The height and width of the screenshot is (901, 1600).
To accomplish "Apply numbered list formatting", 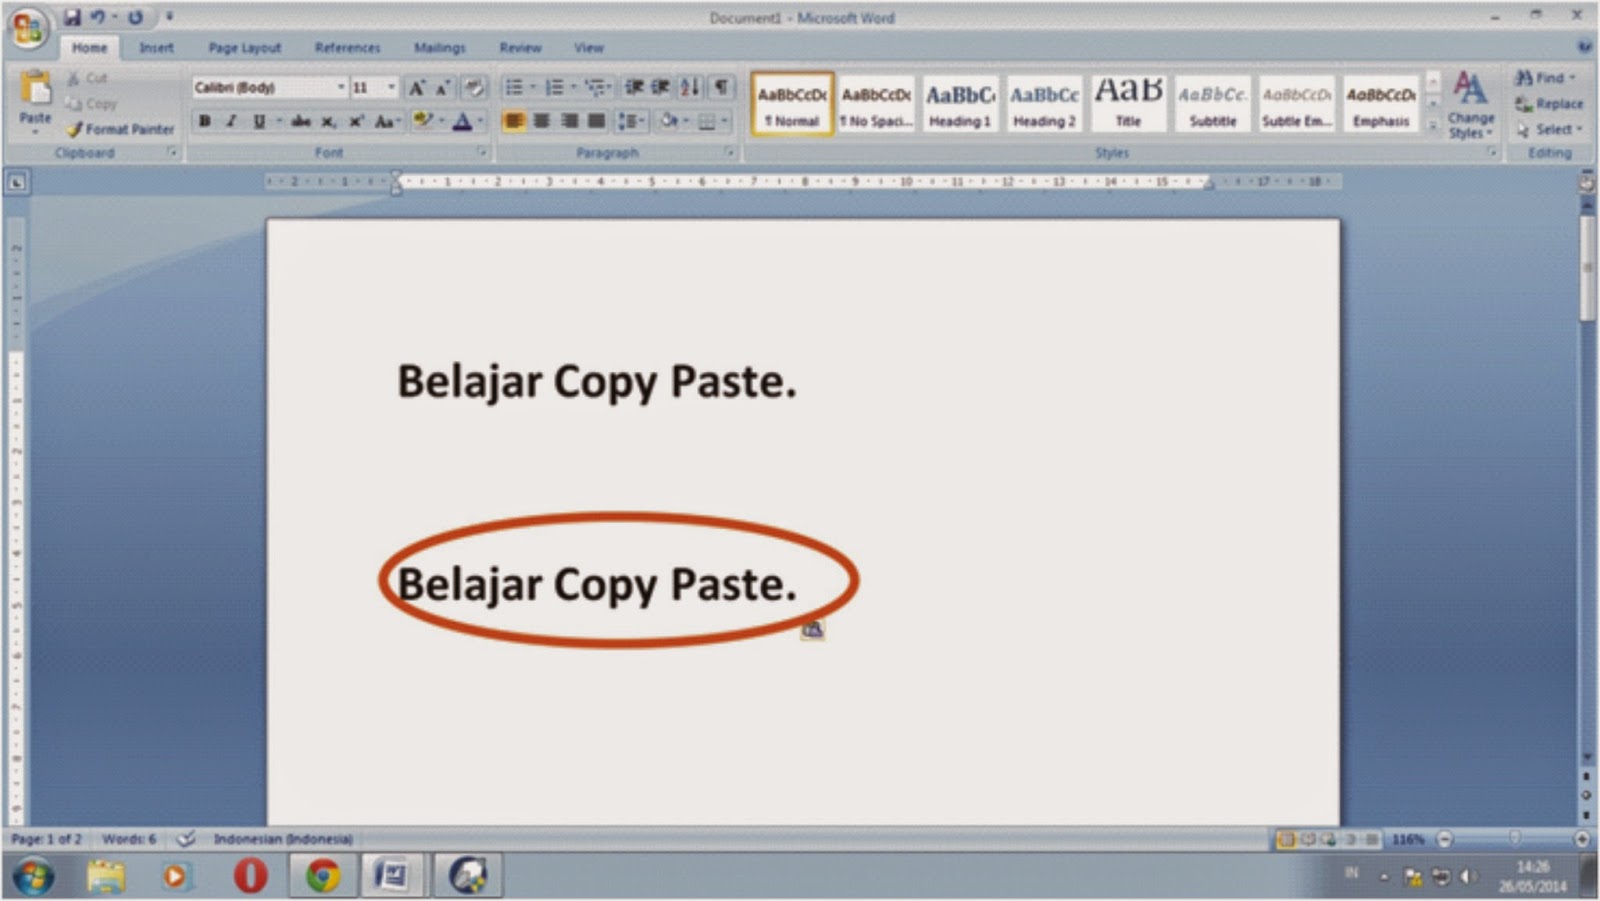I will point(556,87).
